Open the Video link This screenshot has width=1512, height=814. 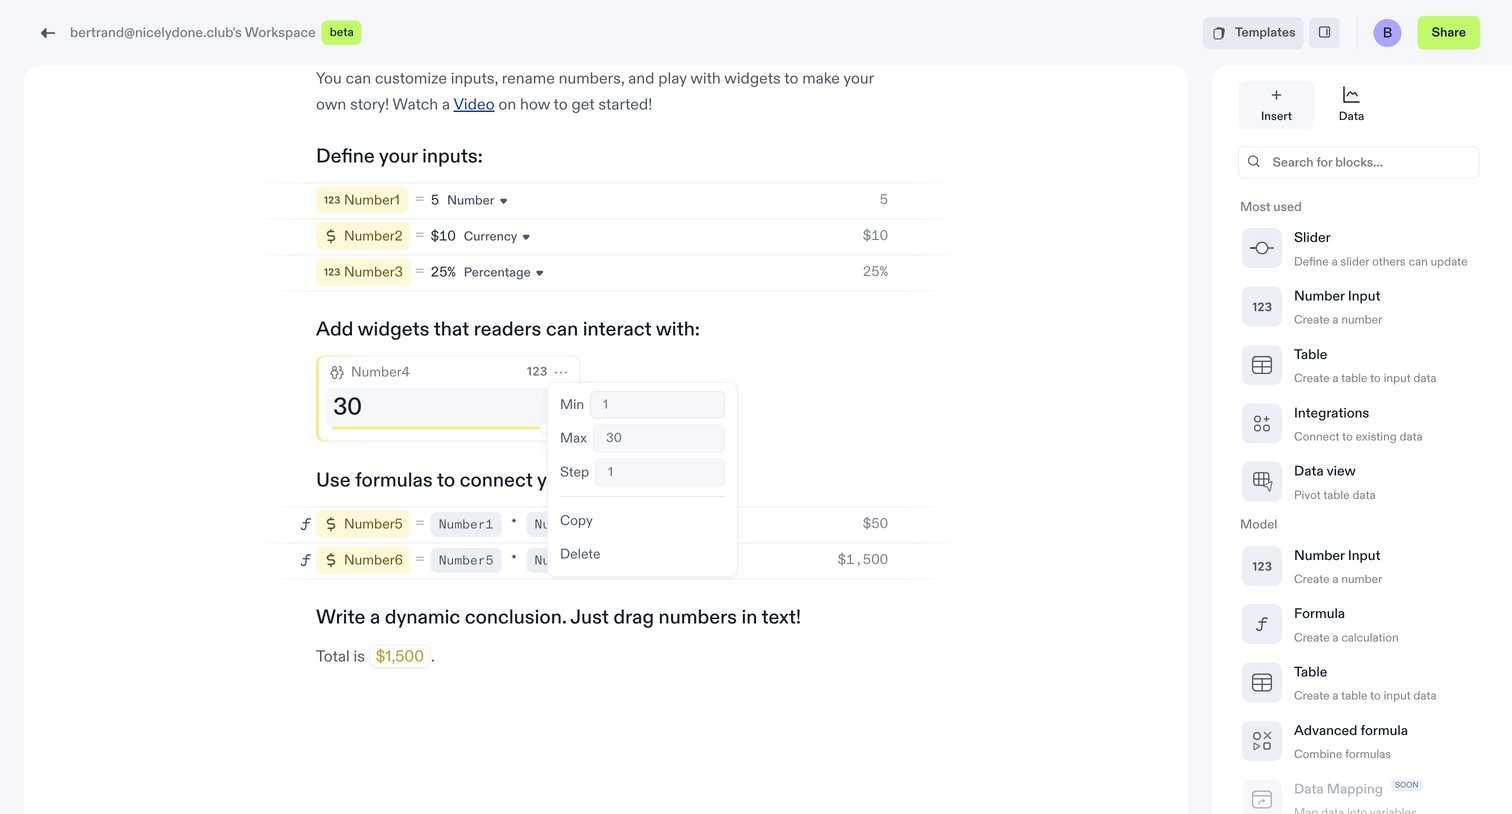[x=474, y=104]
